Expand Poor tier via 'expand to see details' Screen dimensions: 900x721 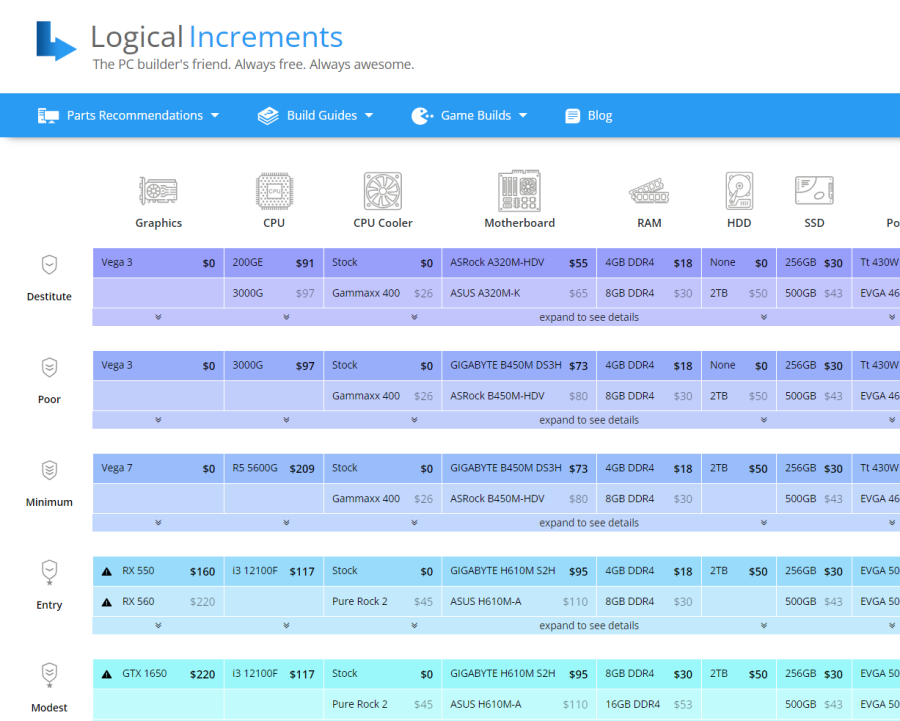point(589,420)
